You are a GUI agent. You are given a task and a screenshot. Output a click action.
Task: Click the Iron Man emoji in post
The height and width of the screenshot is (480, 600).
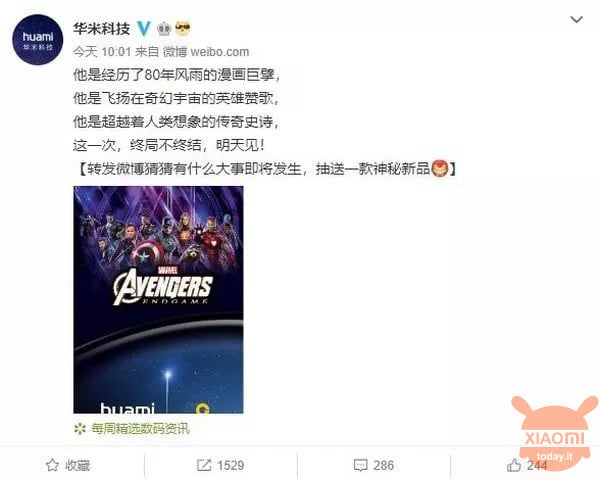tap(440, 168)
